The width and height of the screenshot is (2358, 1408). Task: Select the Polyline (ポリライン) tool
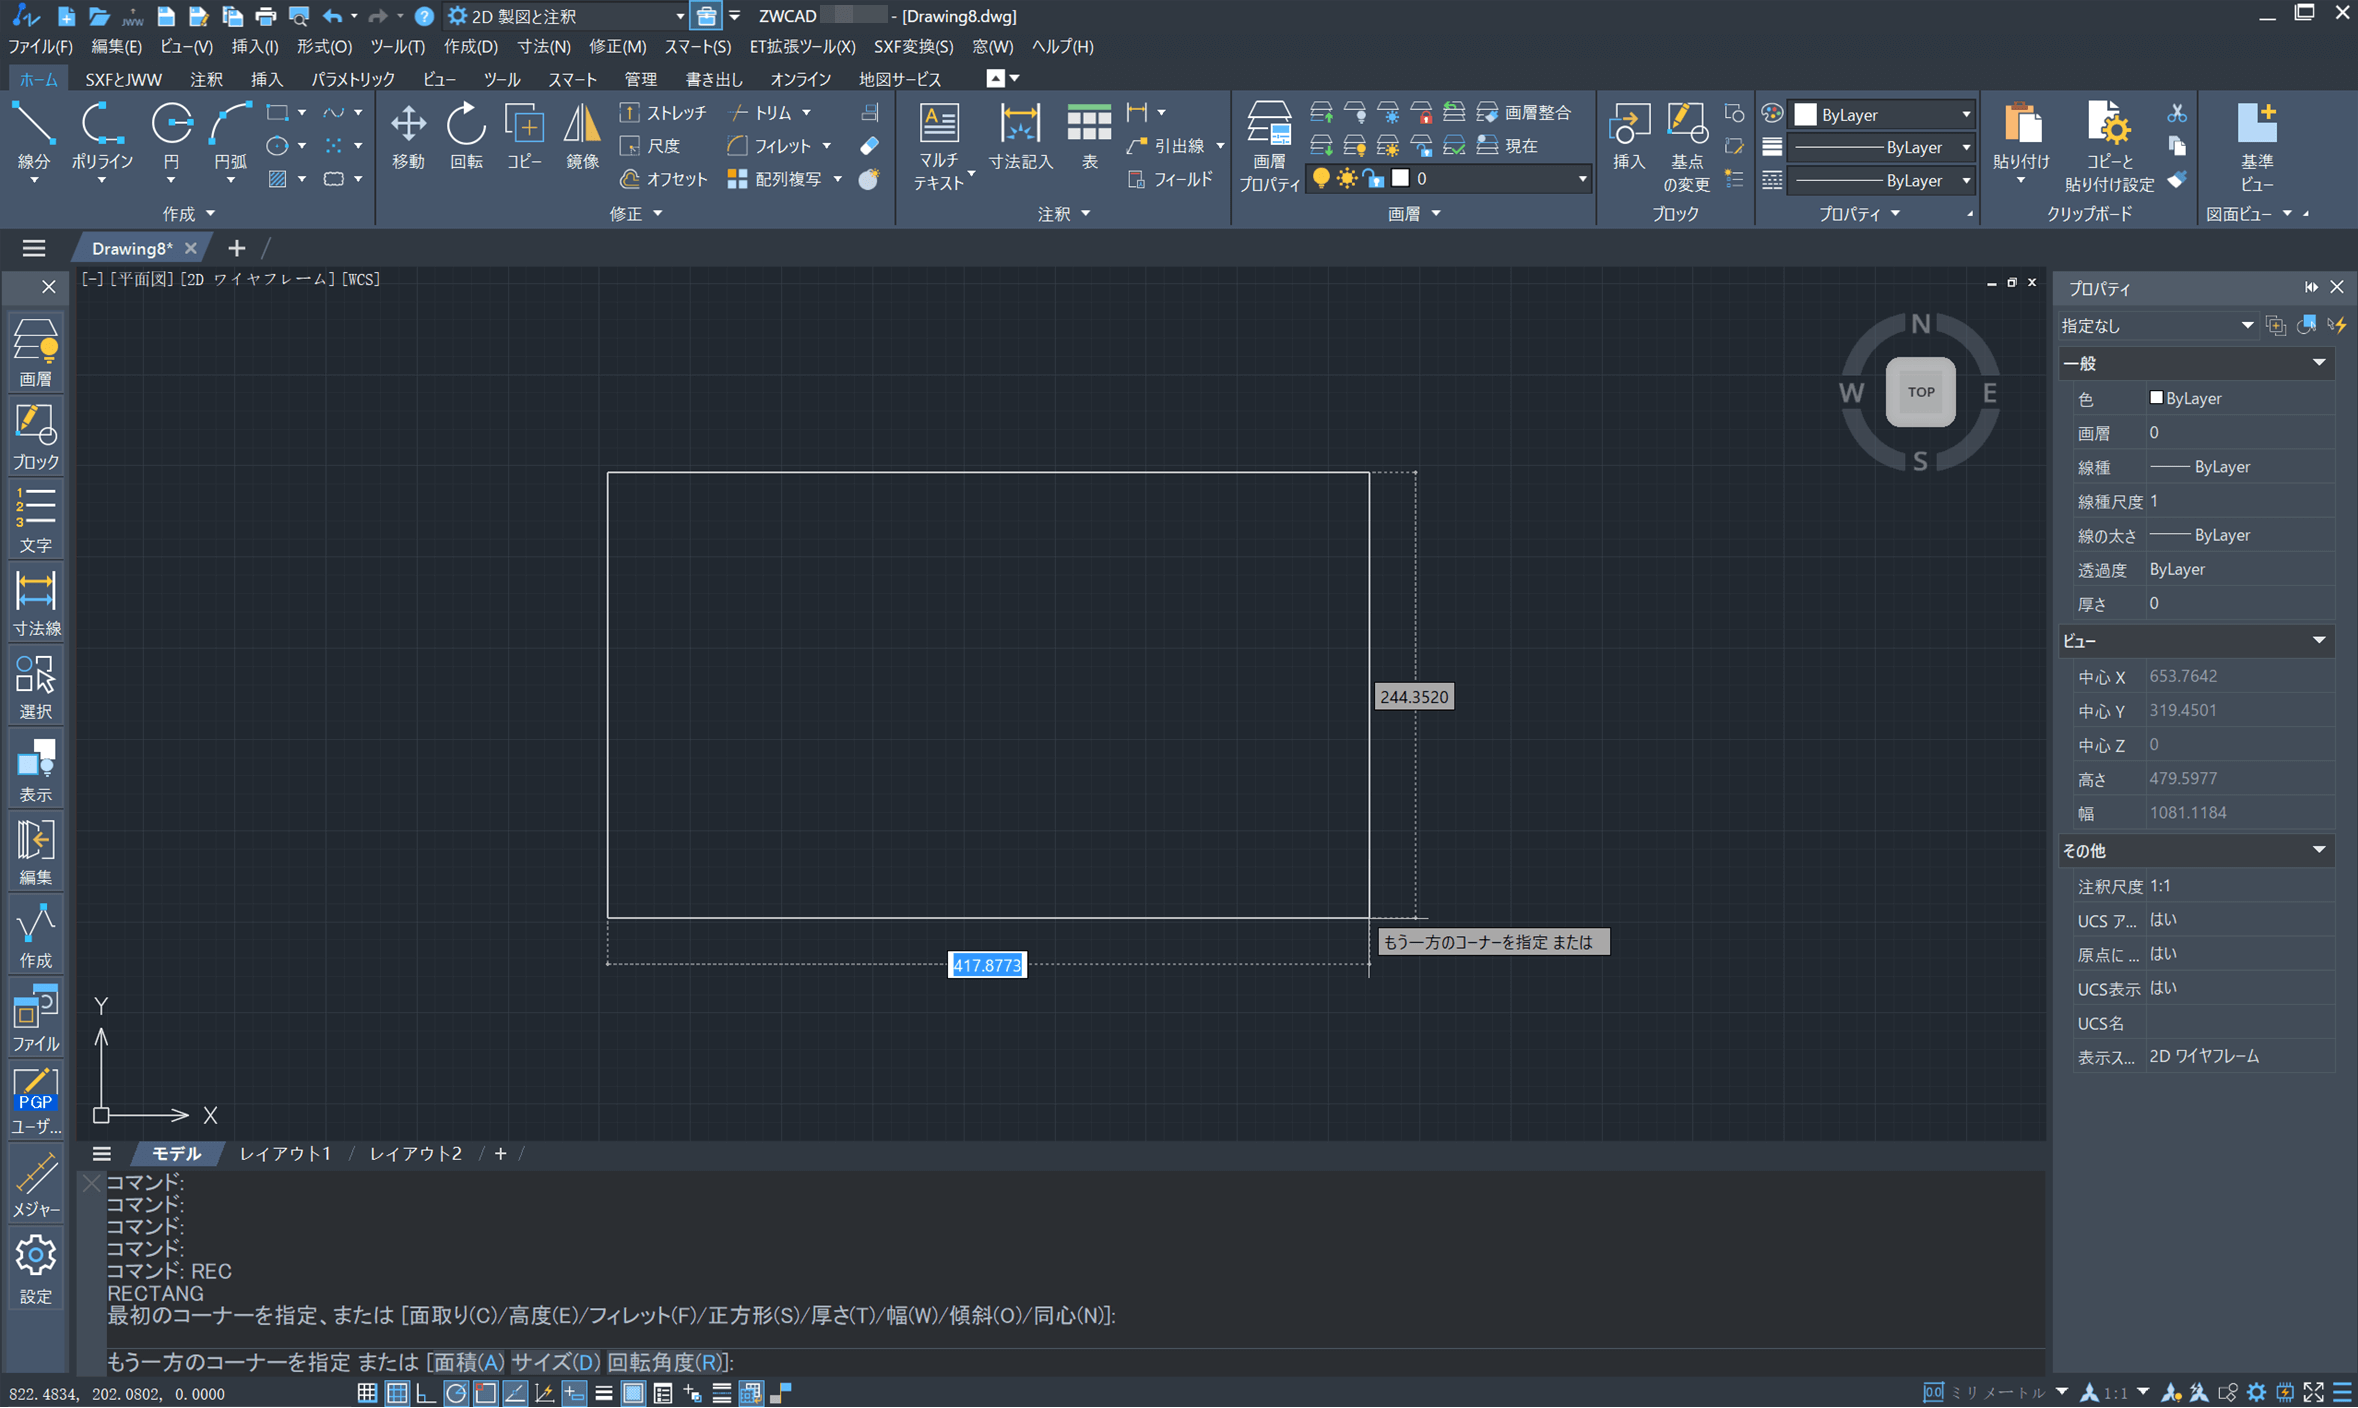101,136
